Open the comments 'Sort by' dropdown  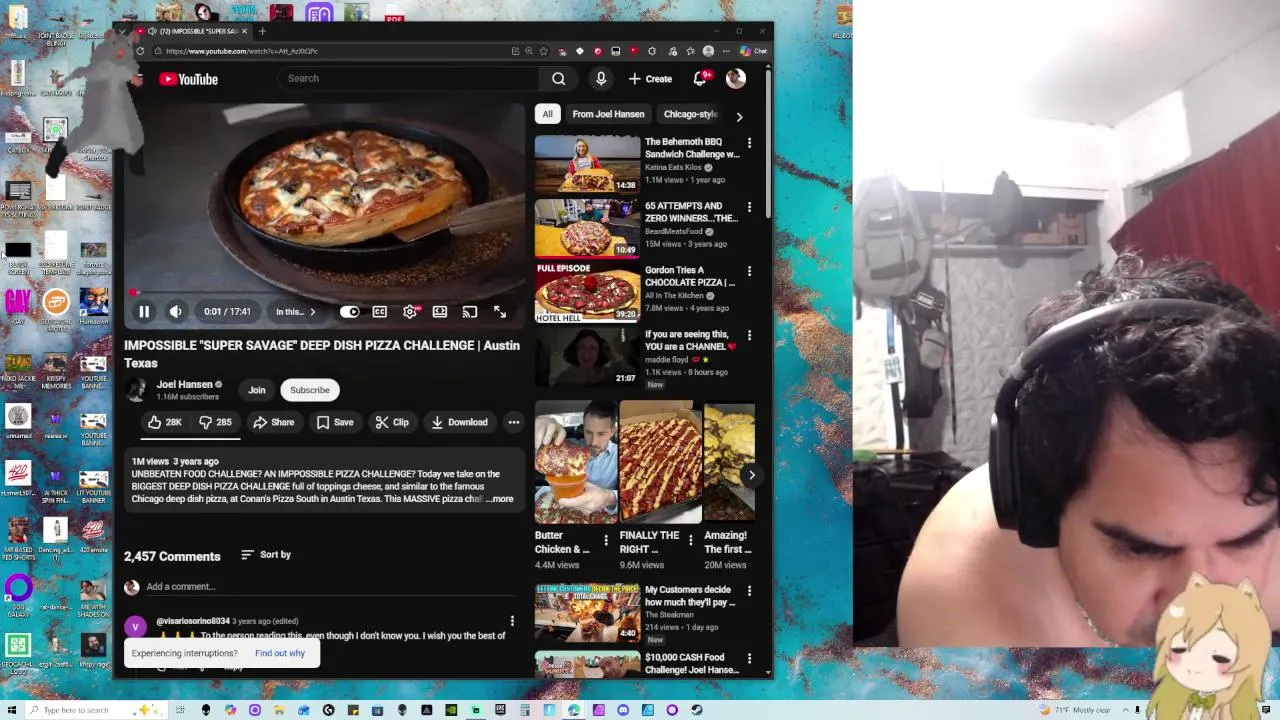[x=266, y=555]
